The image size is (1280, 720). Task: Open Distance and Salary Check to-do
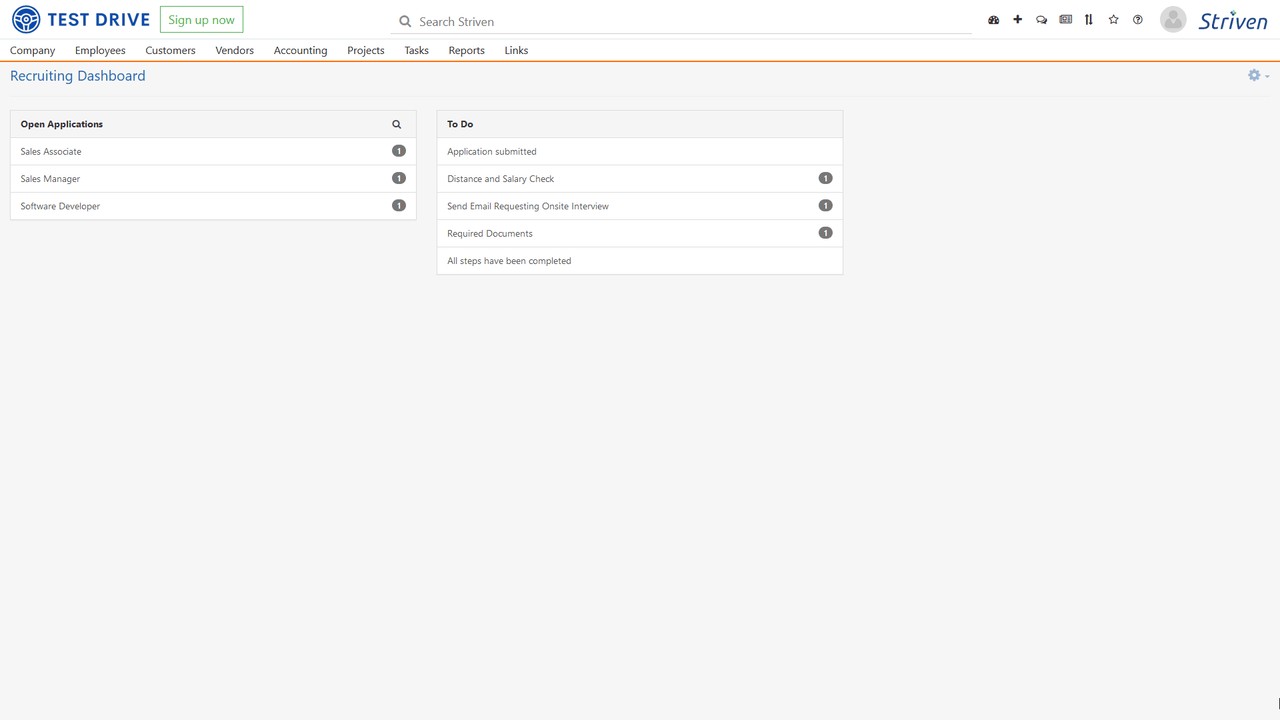500,179
